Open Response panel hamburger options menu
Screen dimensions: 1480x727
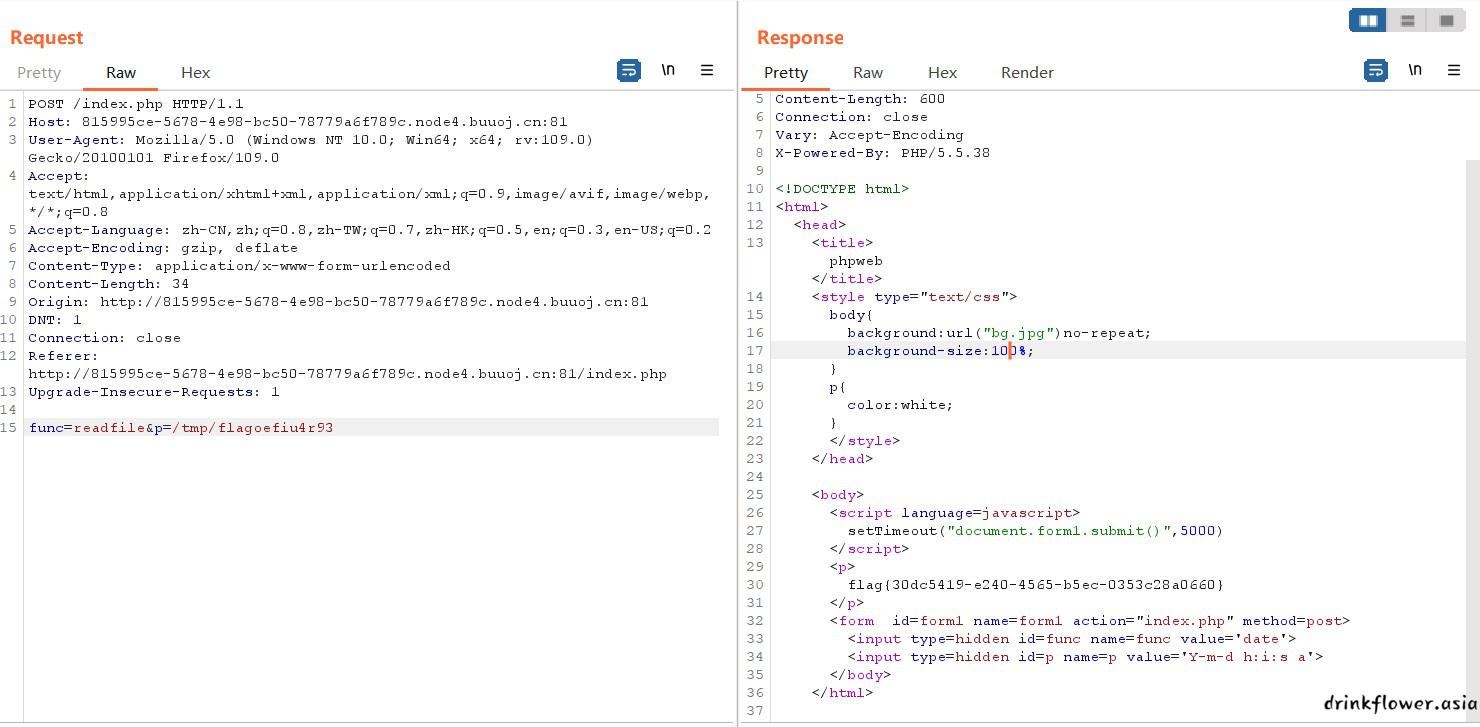point(1454,71)
